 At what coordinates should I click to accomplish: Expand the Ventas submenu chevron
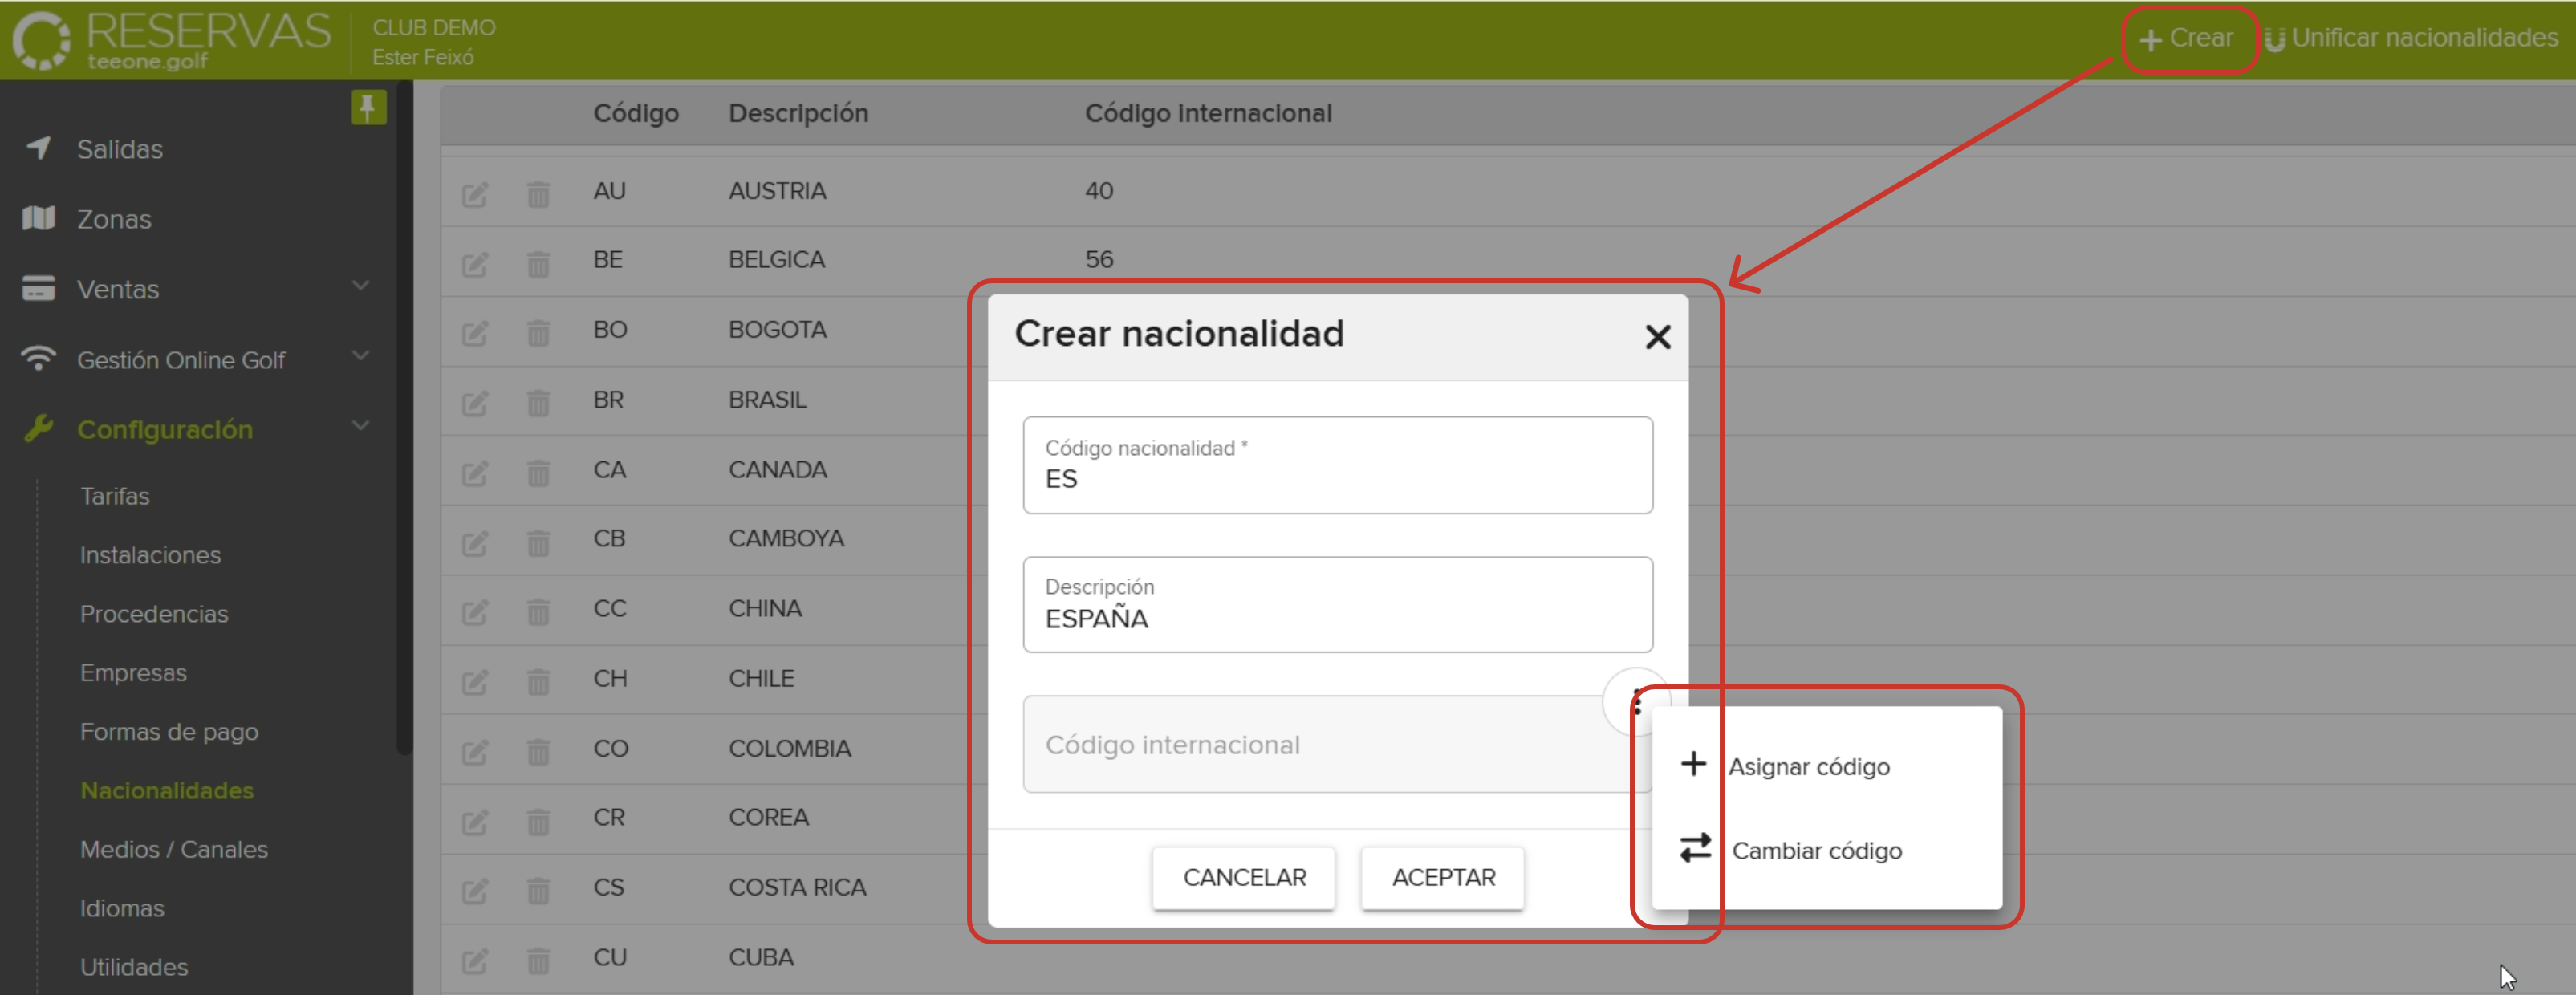coord(361,287)
